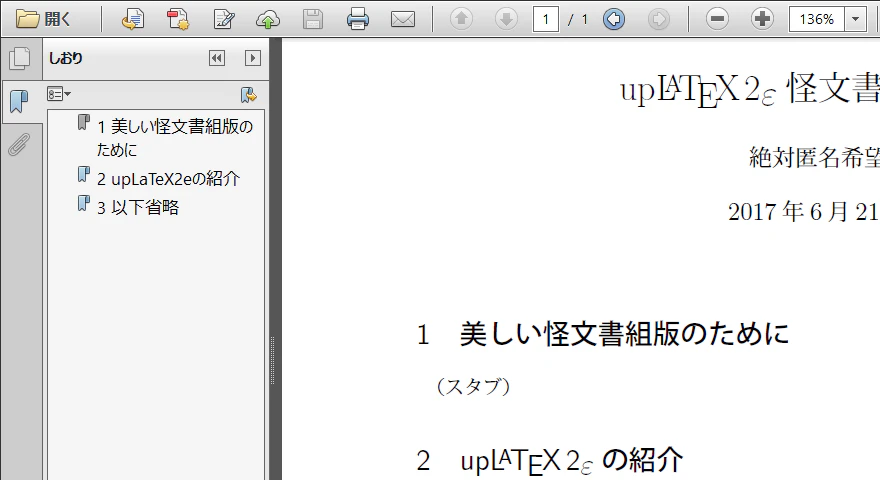Viewport: 880px width, 480px height.
Task: Click the create PDF file icon
Action: click(x=178, y=19)
